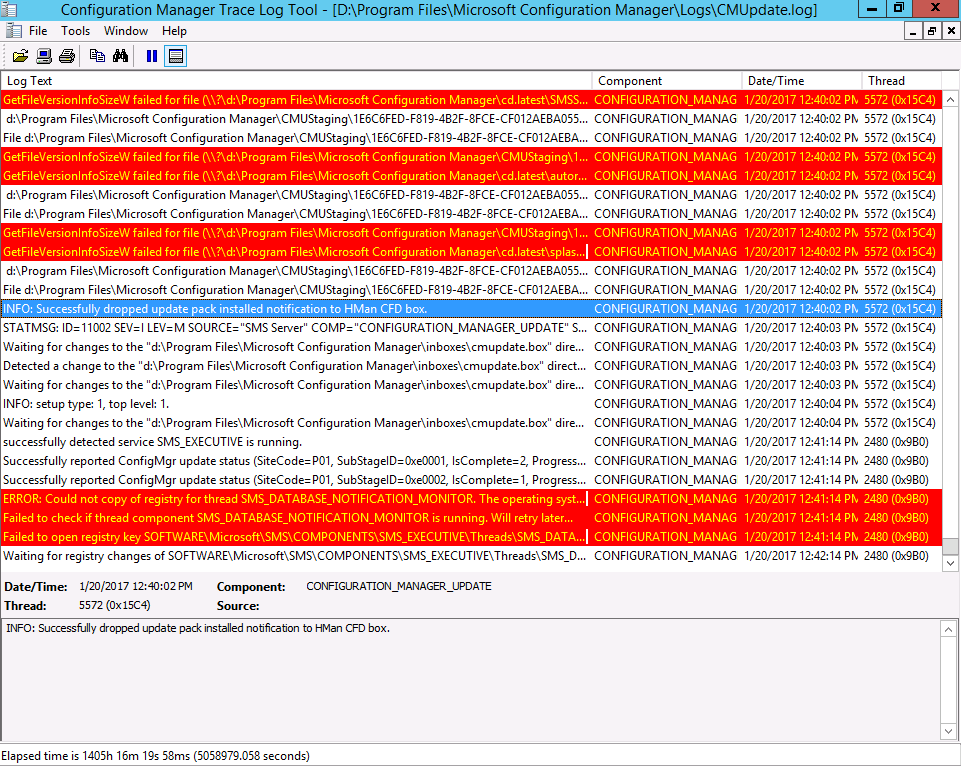Toggle the Pause button in the toolbar
This screenshot has height=766, width=961.
[x=151, y=56]
